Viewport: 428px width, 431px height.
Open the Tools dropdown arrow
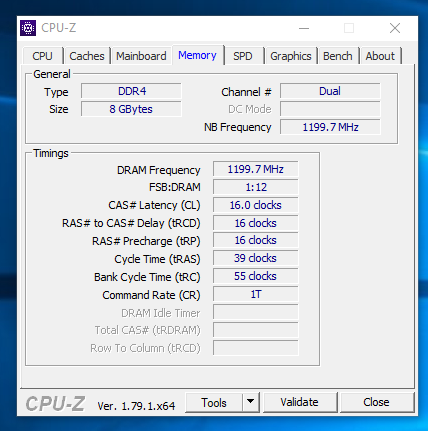(251, 402)
